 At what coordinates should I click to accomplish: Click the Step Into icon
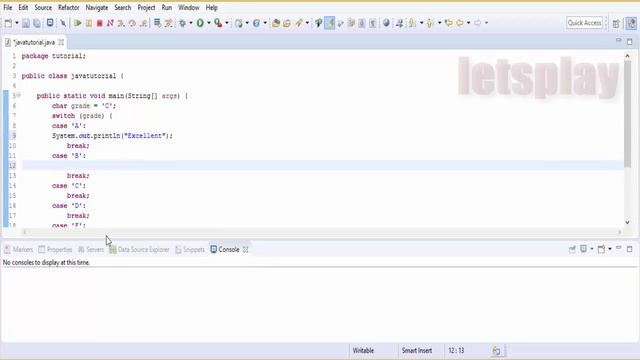click(121, 23)
